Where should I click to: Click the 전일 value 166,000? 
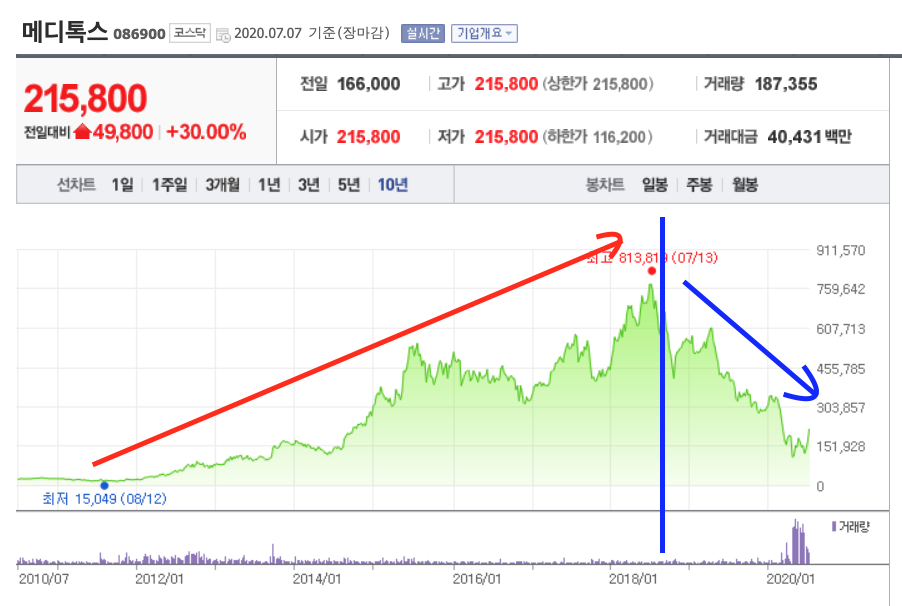pos(368,84)
